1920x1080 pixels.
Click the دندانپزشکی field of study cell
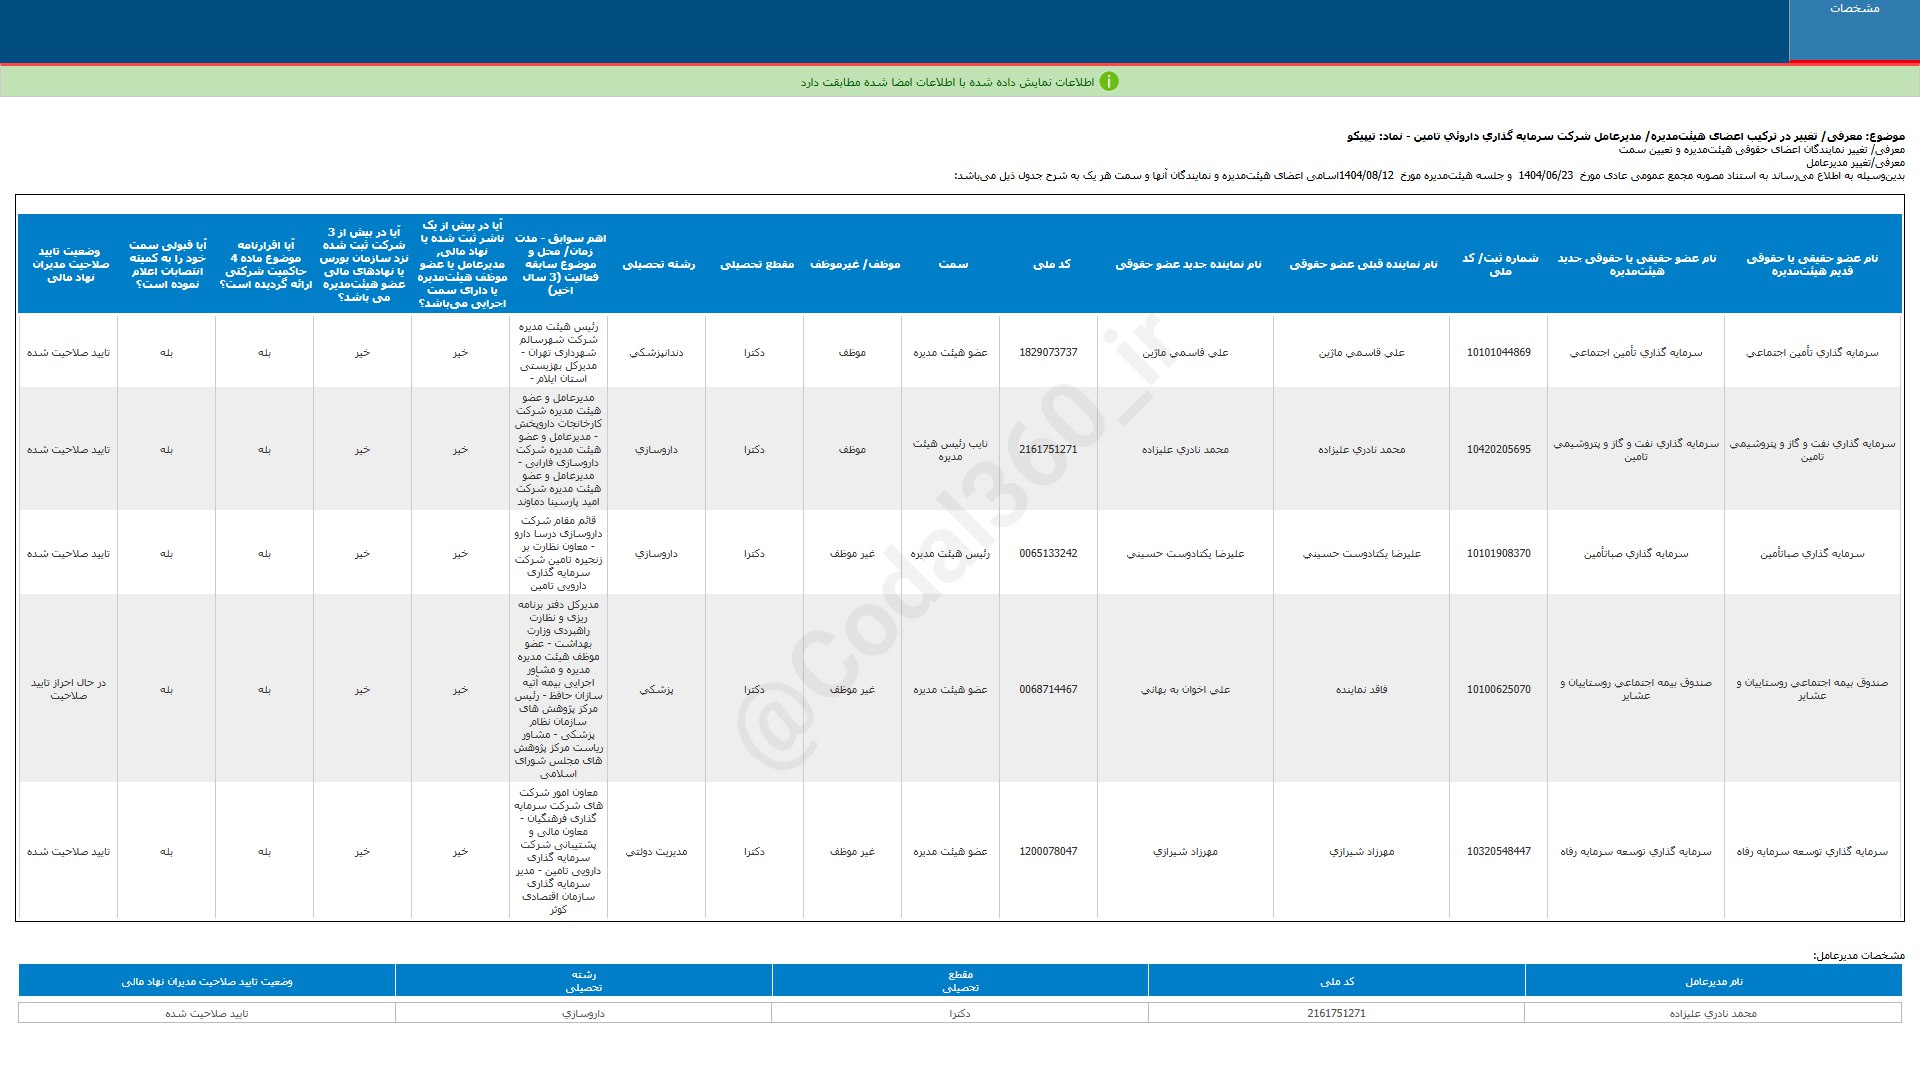tap(656, 353)
